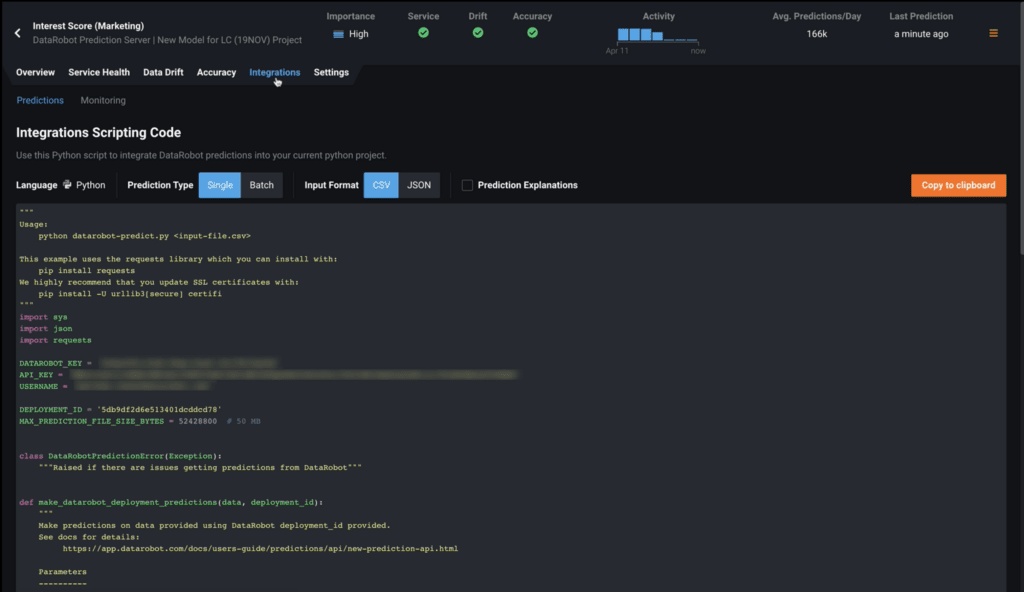Image resolution: width=1024 pixels, height=592 pixels.
Task: Click the class DataRobotPredictionError line
Action: [120, 456]
